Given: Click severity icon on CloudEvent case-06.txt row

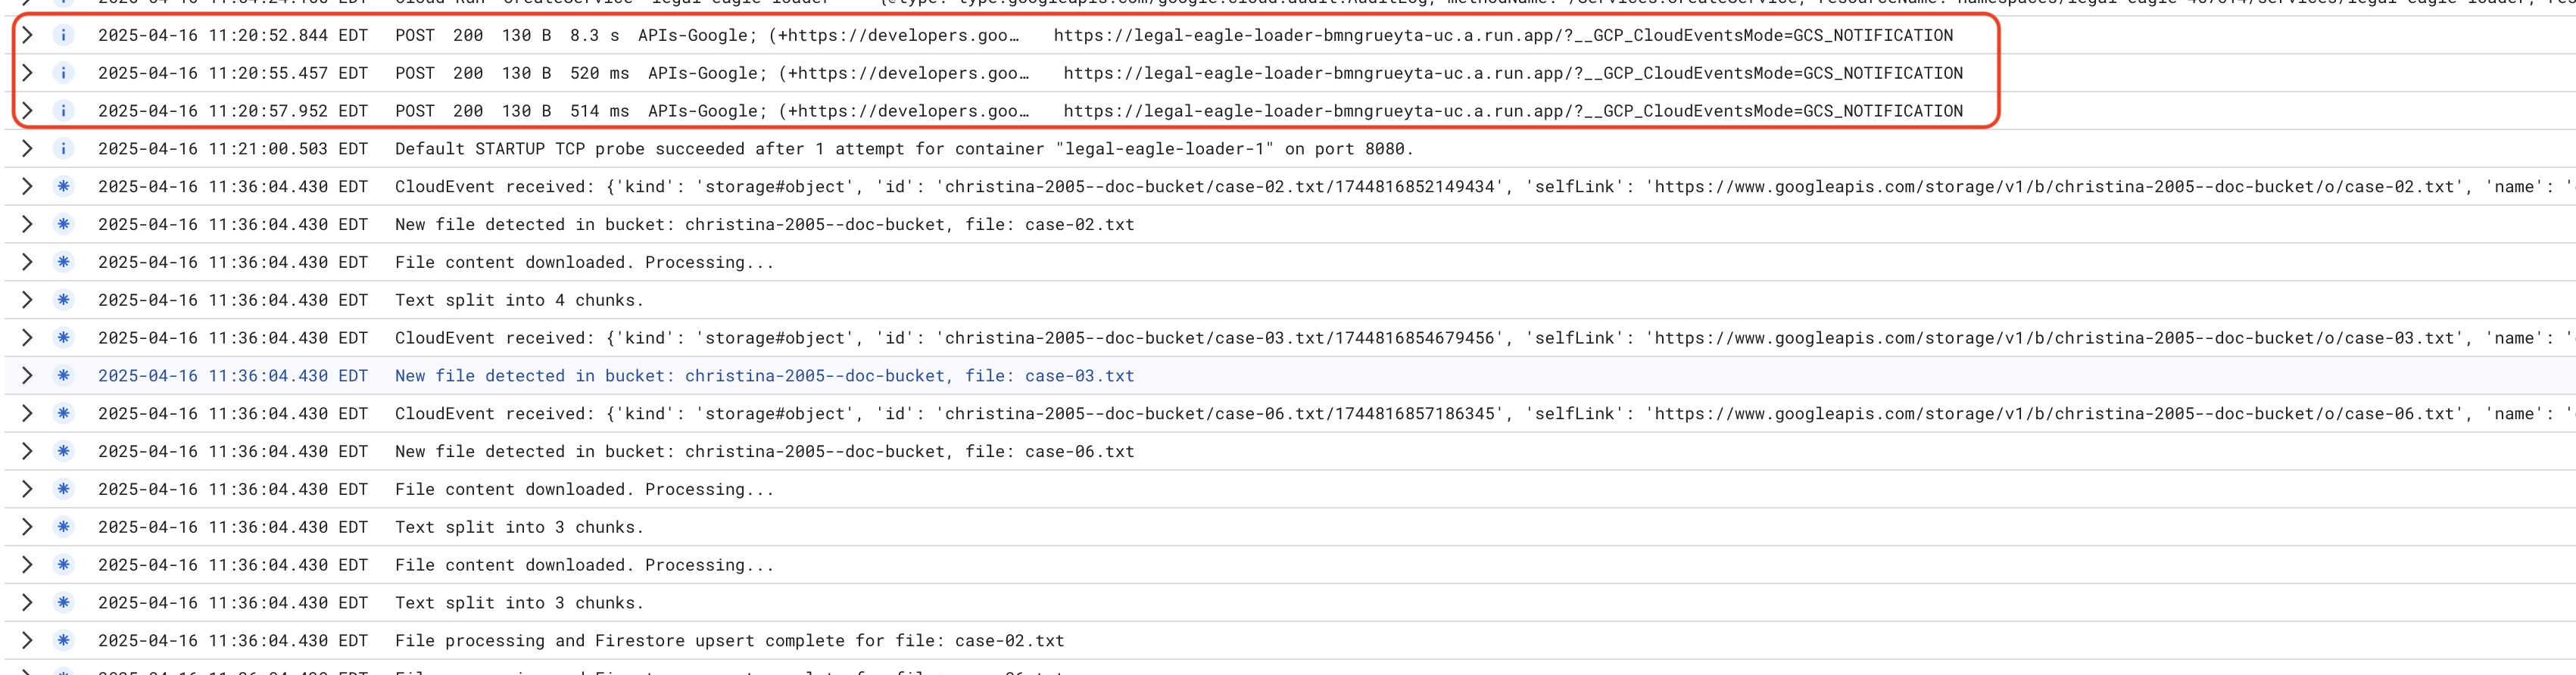Looking at the screenshot, I should click(x=63, y=414).
